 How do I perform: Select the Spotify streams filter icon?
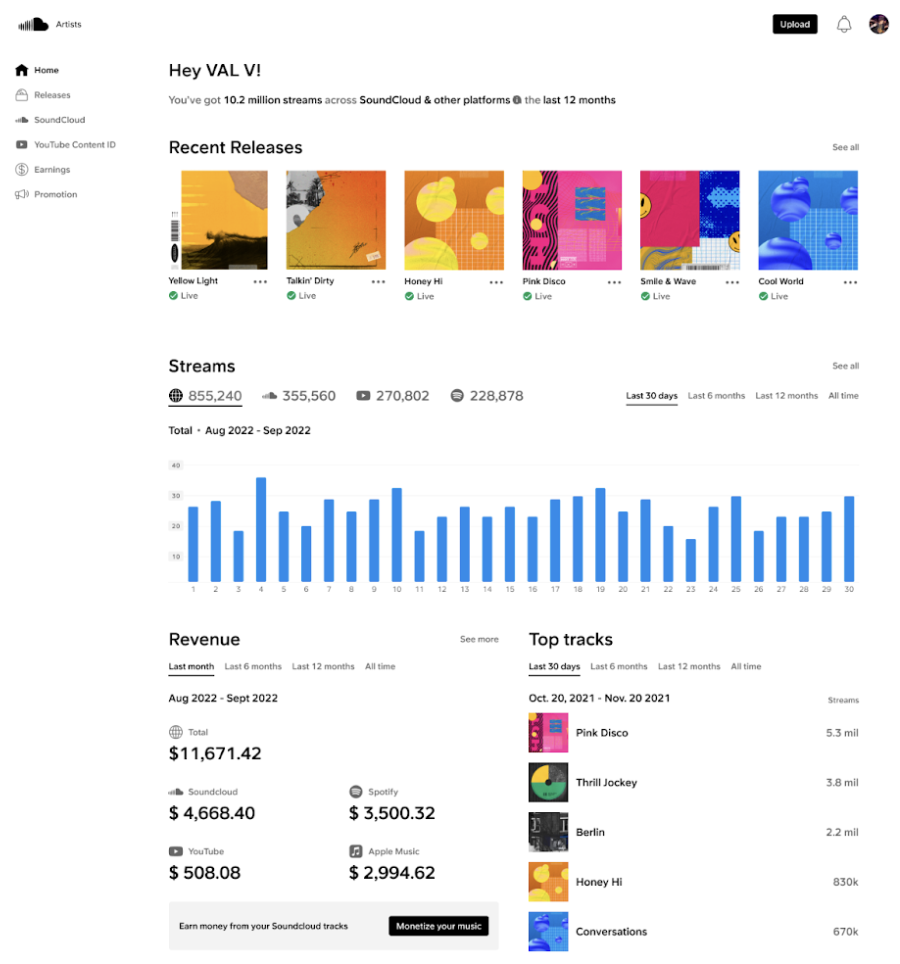click(x=457, y=396)
